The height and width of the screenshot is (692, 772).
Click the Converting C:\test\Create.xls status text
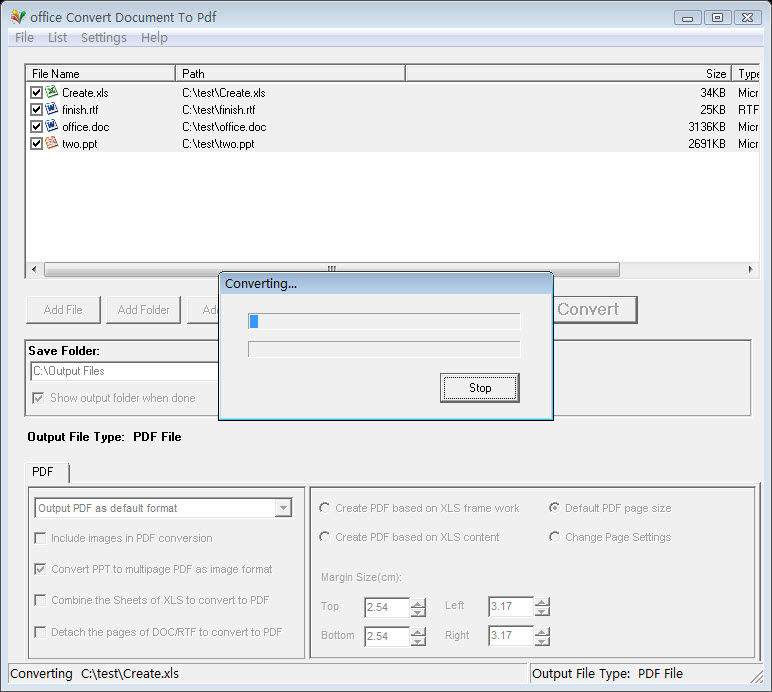pos(95,673)
